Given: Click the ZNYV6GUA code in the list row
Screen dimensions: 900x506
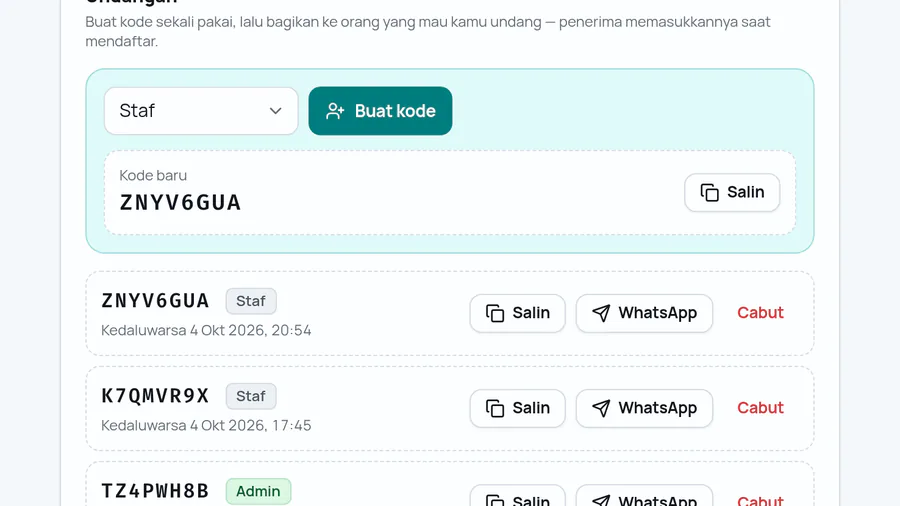Looking at the screenshot, I should pyautogui.click(x=155, y=301).
